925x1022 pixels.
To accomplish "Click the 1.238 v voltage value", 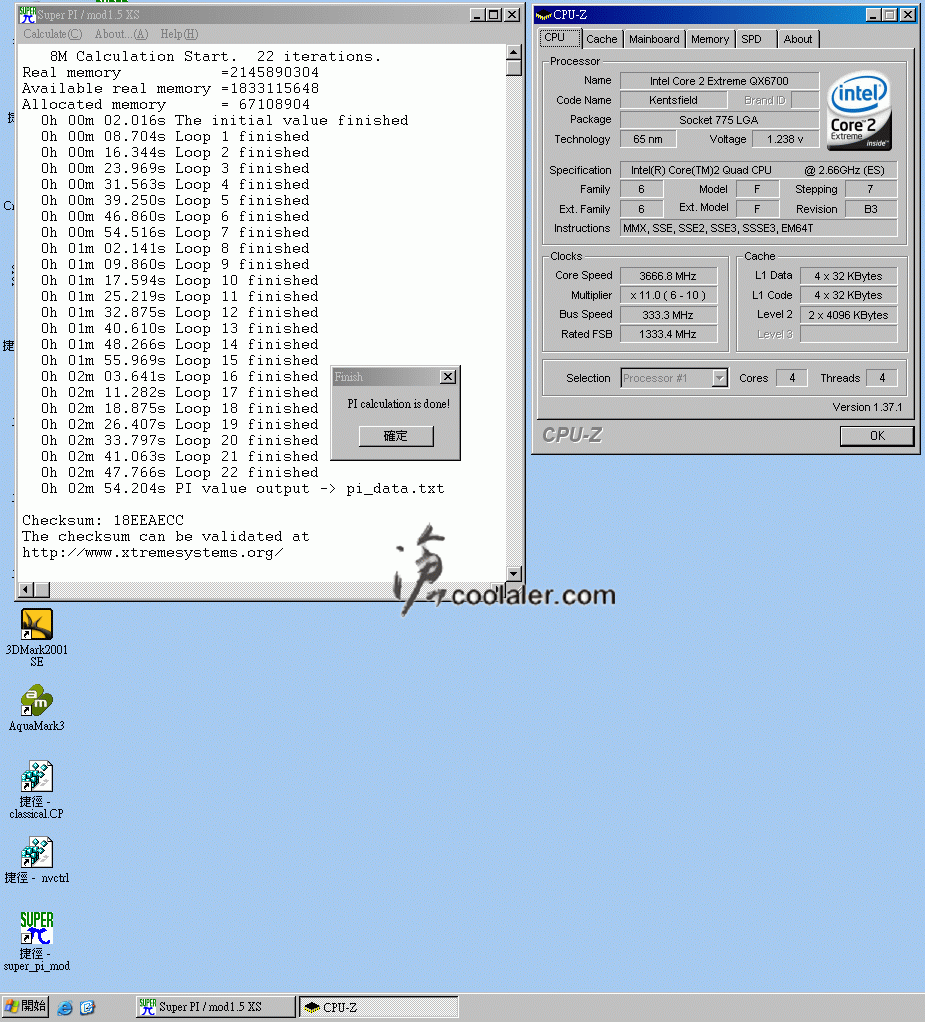I will tap(785, 139).
